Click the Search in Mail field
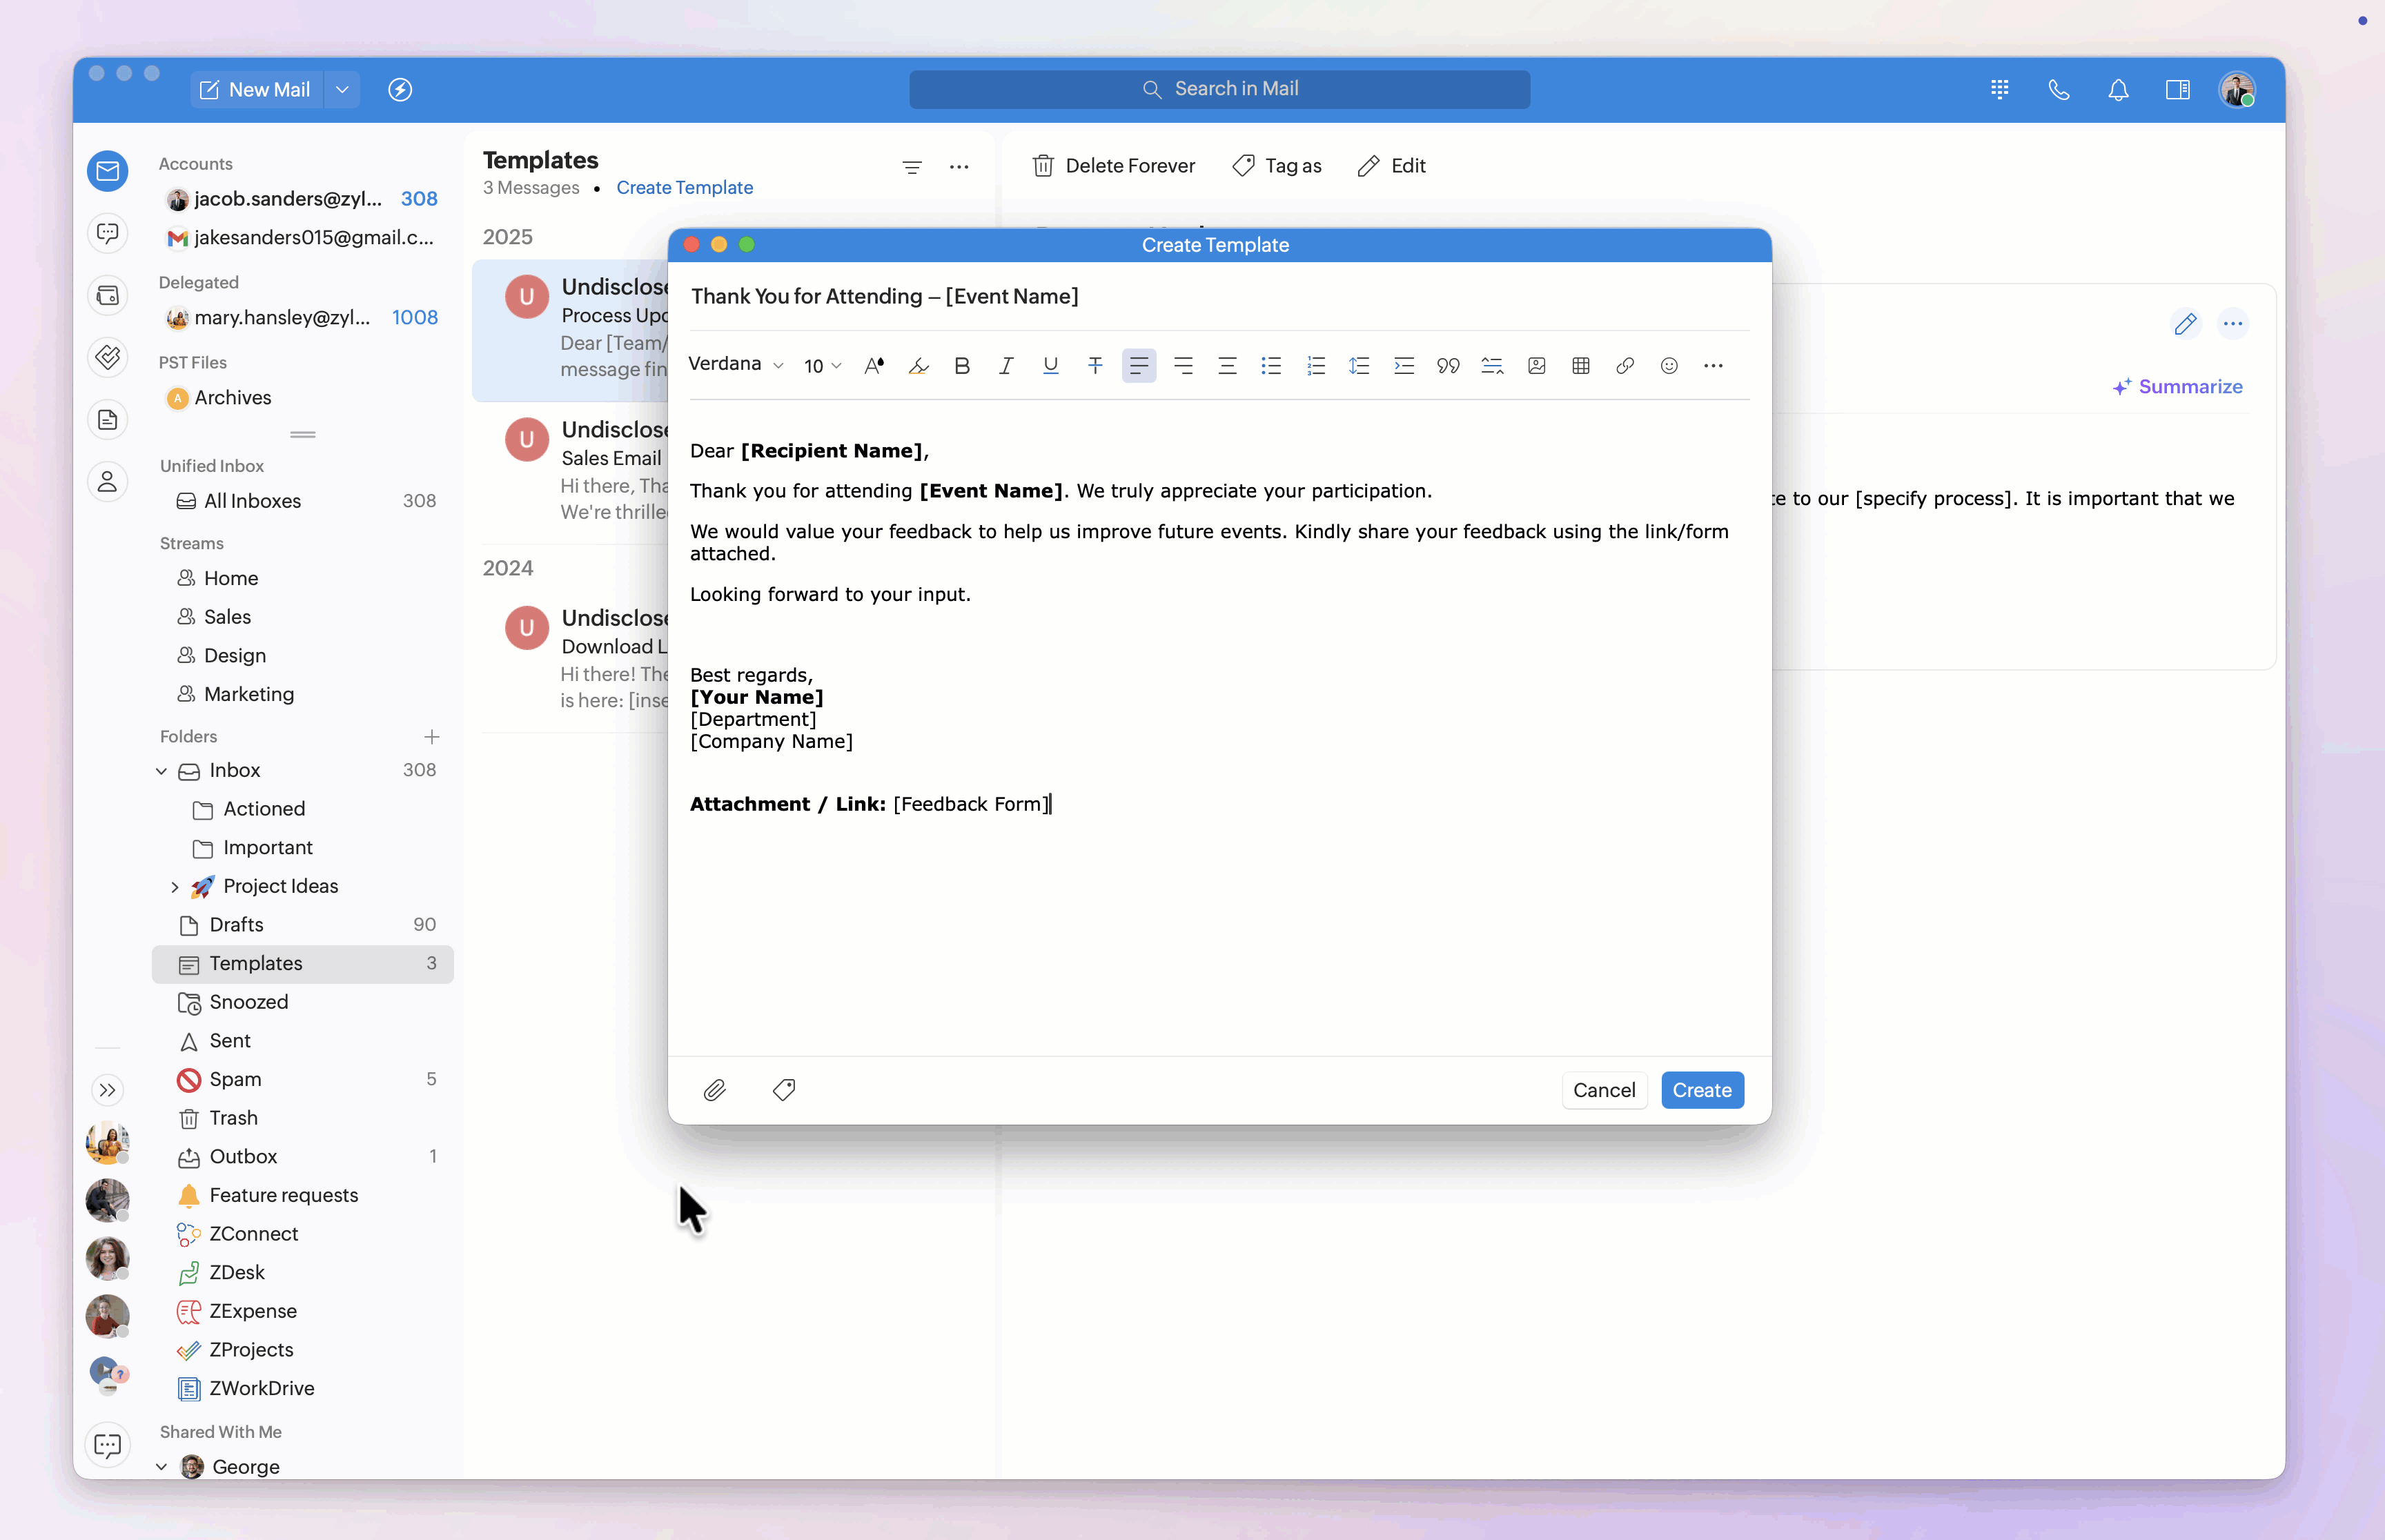The image size is (2385, 1540). click(x=1219, y=89)
